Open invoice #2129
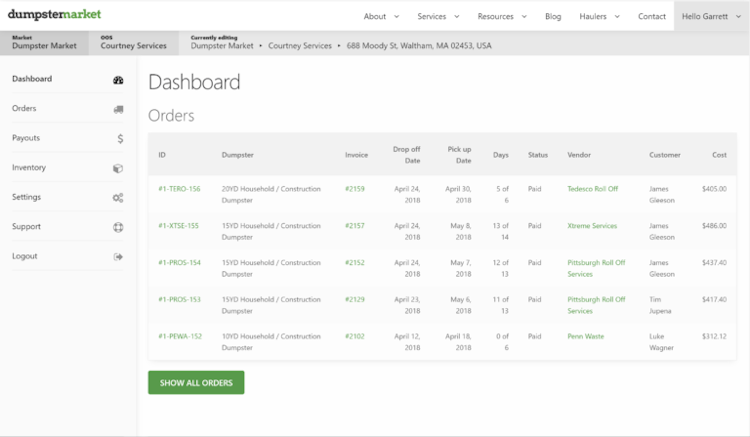The height and width of the screenshot is (437, 750). 355,299
